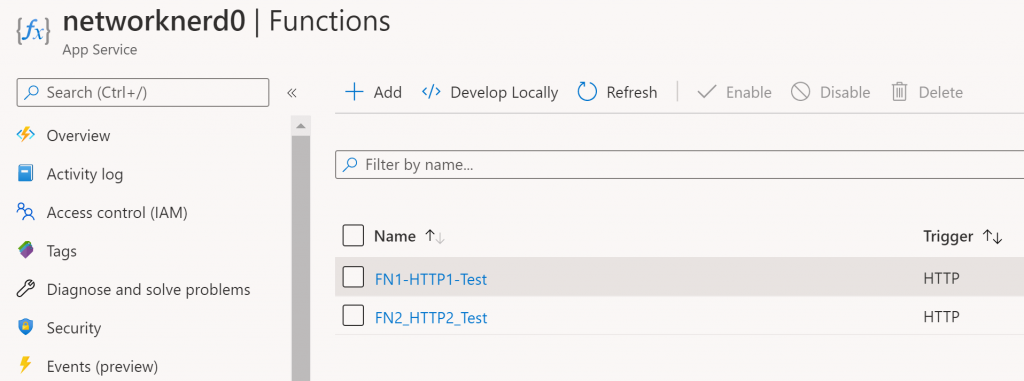Click the Delete trash can icon

click(899, 92)
